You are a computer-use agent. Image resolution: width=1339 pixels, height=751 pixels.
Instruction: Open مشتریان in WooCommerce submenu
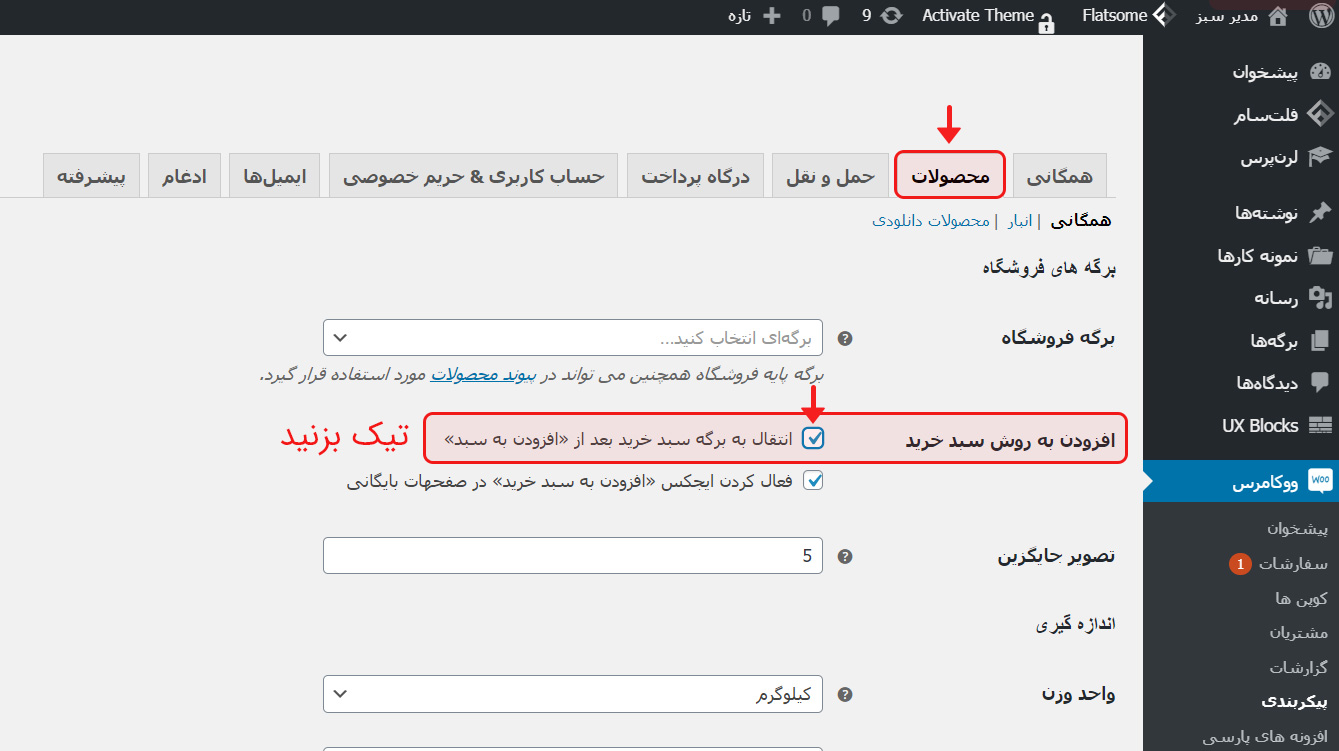click(x=1299, y=632)
